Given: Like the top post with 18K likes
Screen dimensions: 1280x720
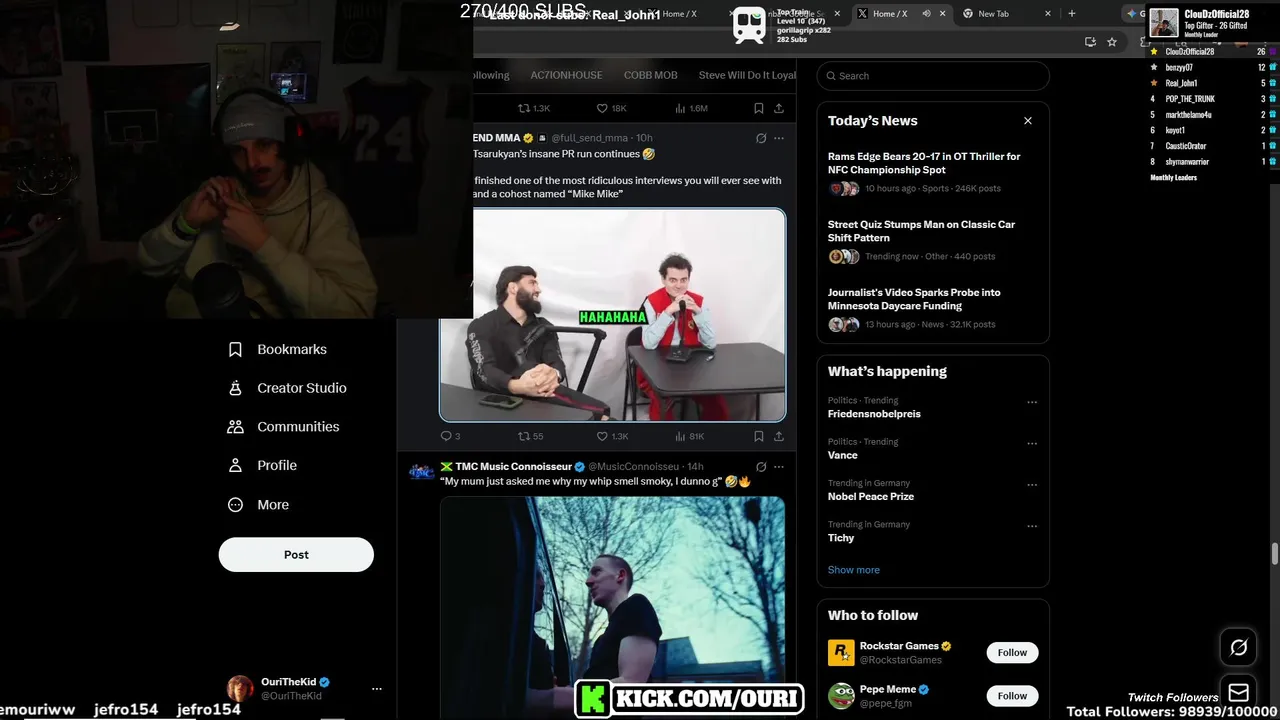Looking at the screenshot, I should (611, 108).
